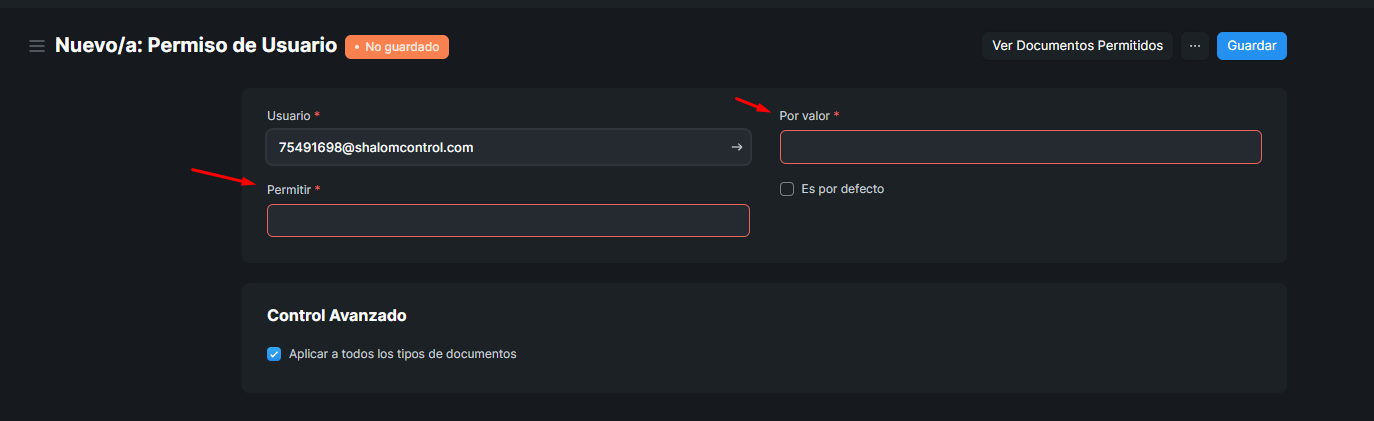Screen dimensions: 1374x421
Task: Click the Permitir field label
Action: coord(289,189)
